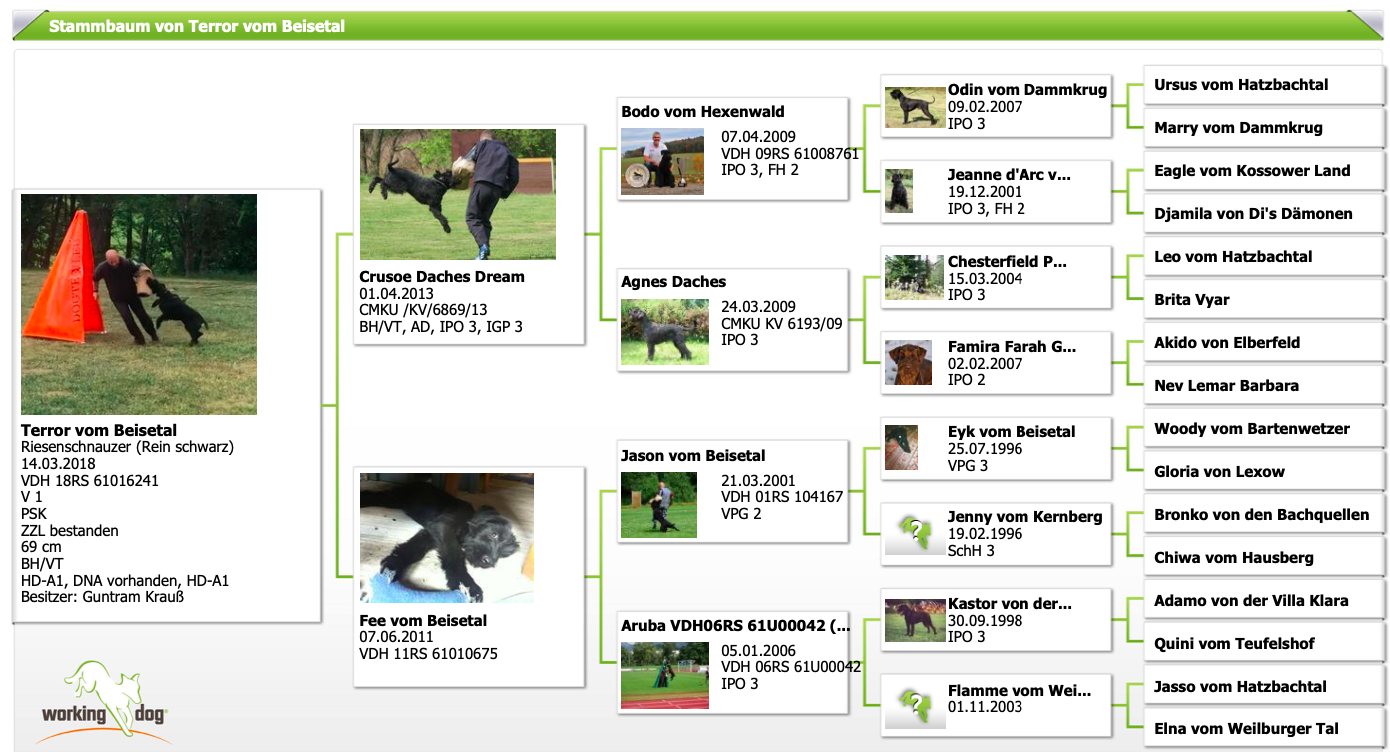Screen dimensions: 1390x752
Task: Click the 'VDH 09RS 61008761' registration text
Action: click(790, 154)
